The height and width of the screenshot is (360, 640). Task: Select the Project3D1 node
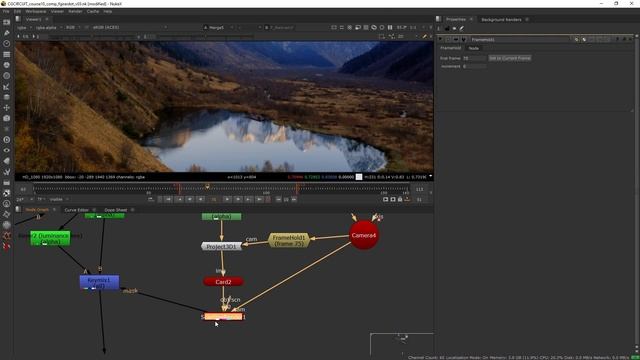(221, 247)
